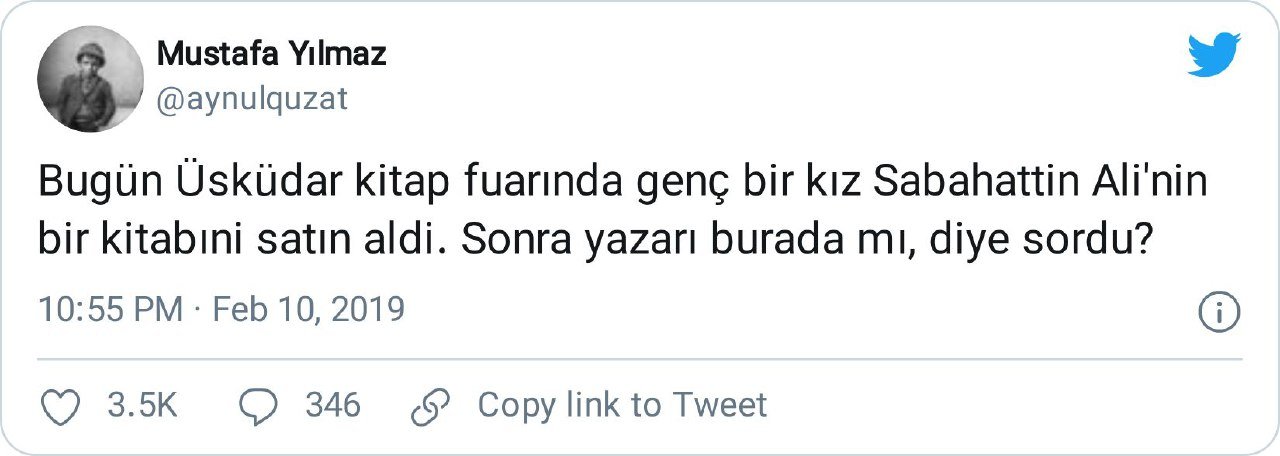Click the 3.5K likes count
1280x456 pixels.
coord(141,405)
